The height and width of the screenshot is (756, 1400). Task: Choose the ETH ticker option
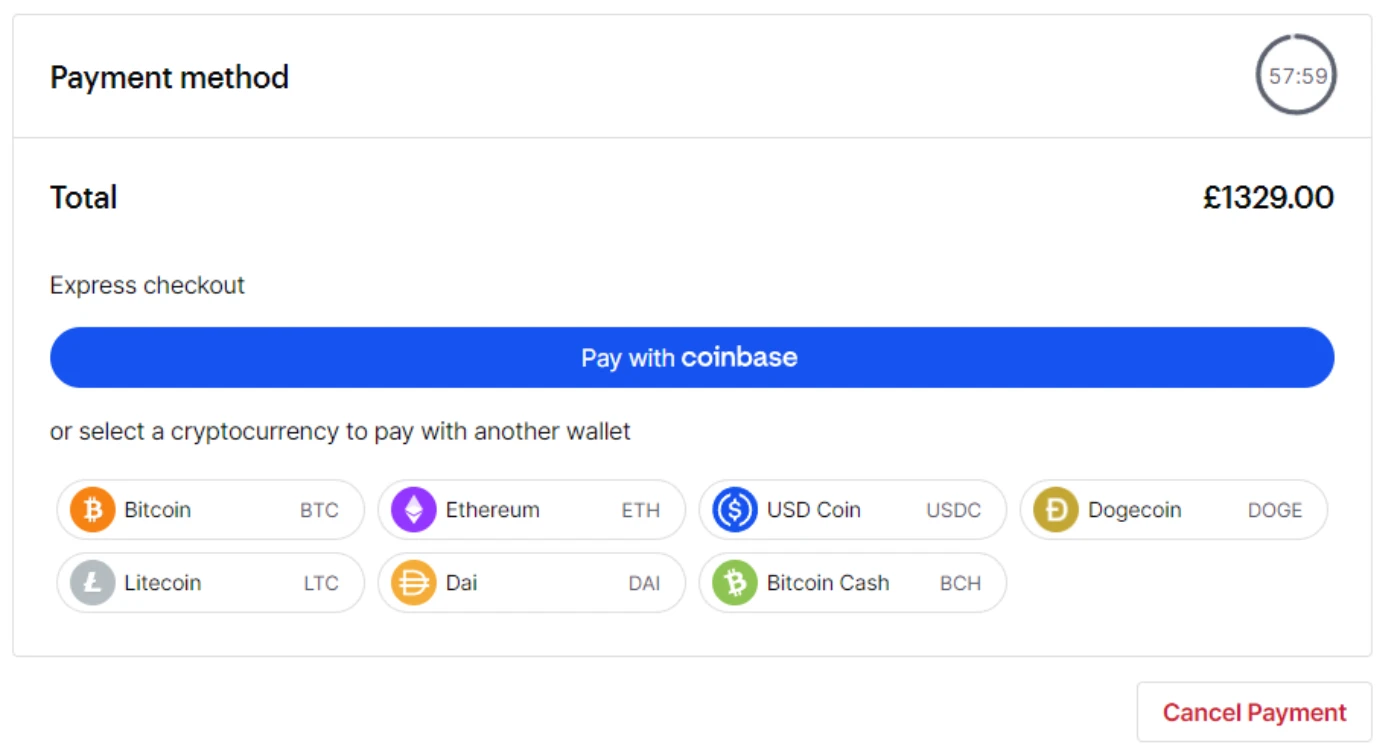pos(641,510)
